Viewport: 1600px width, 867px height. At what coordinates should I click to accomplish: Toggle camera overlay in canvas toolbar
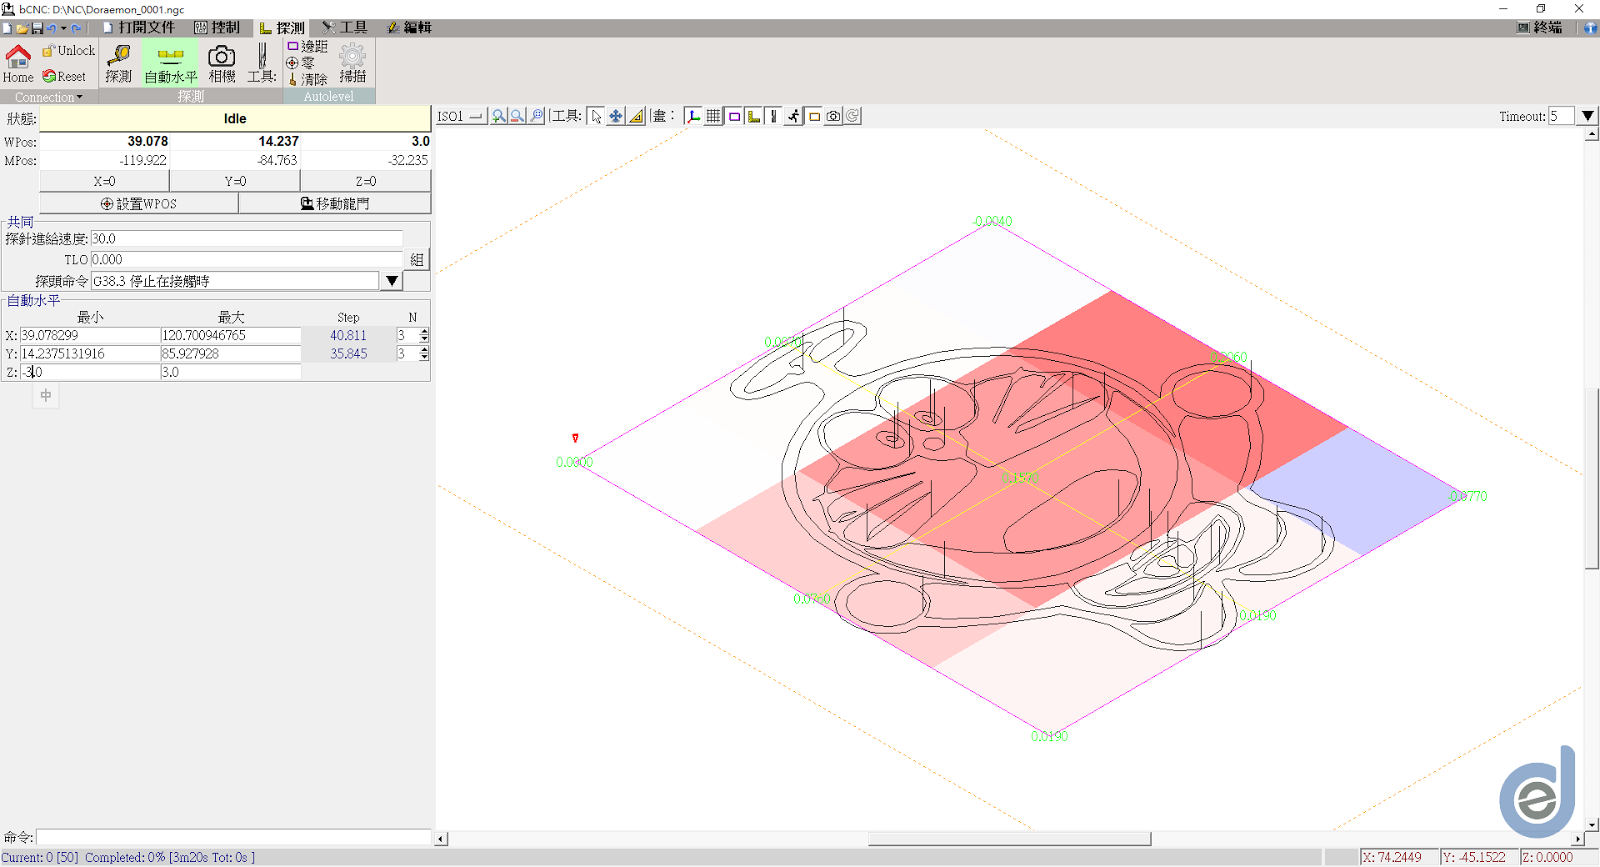833,116
